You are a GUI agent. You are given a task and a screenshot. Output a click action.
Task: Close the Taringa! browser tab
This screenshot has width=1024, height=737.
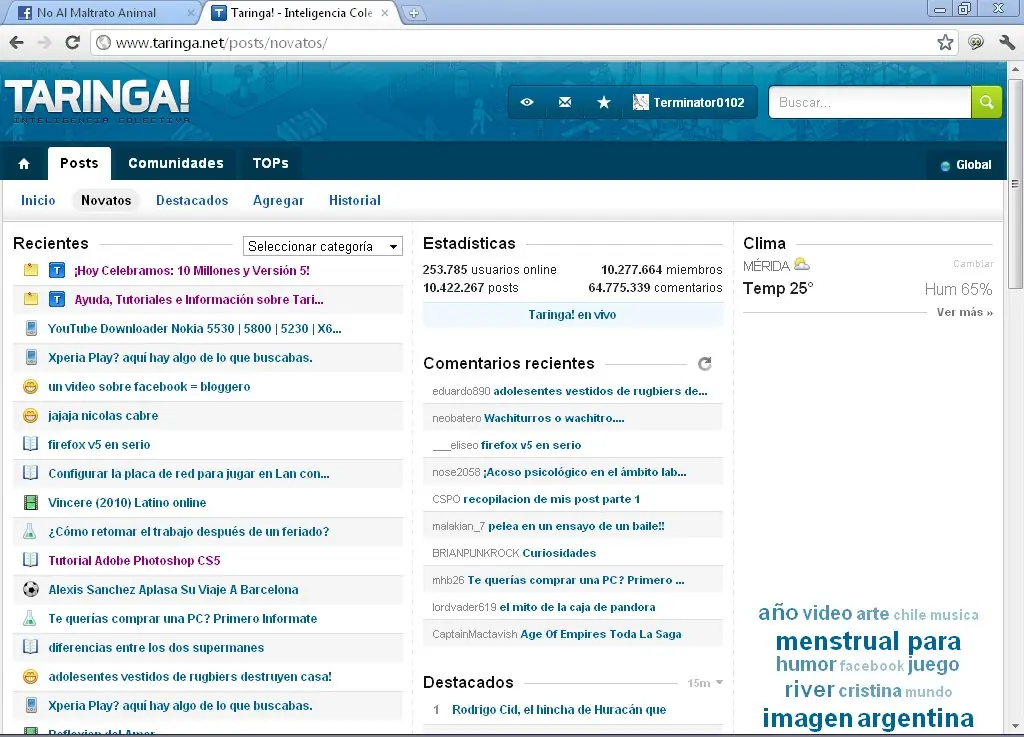pyautogui.click(x=385, y=13)
